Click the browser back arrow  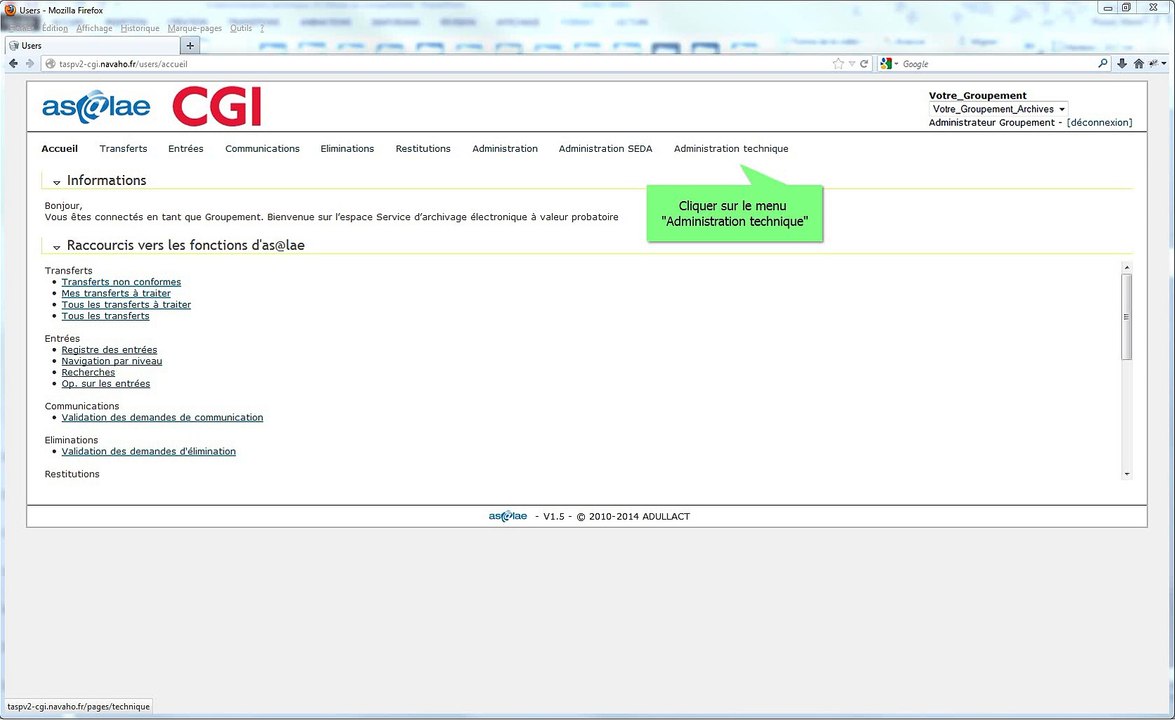click(x=14, y=64)
